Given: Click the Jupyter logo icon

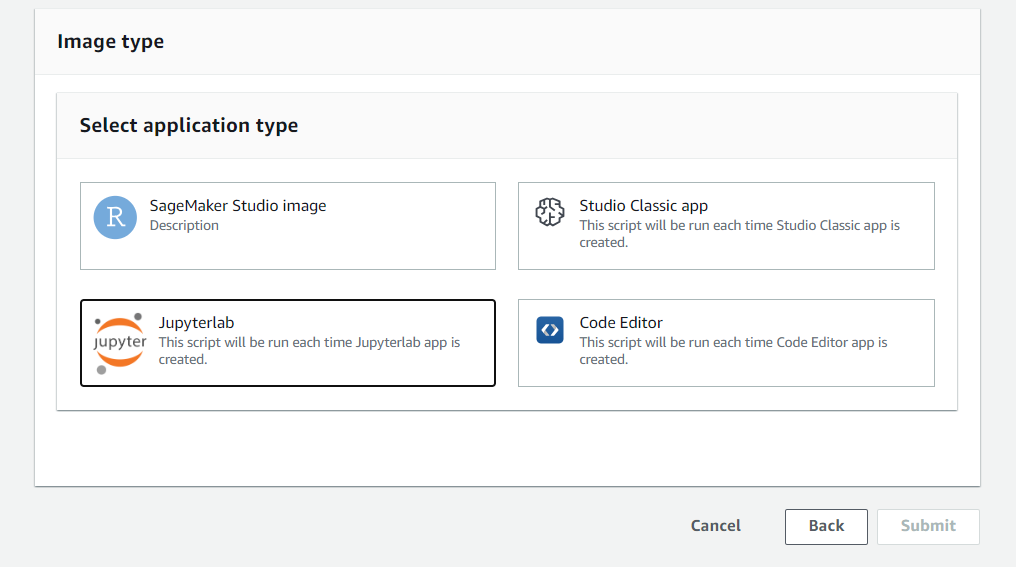Looking at the screenshot, I should pos(120,342).
